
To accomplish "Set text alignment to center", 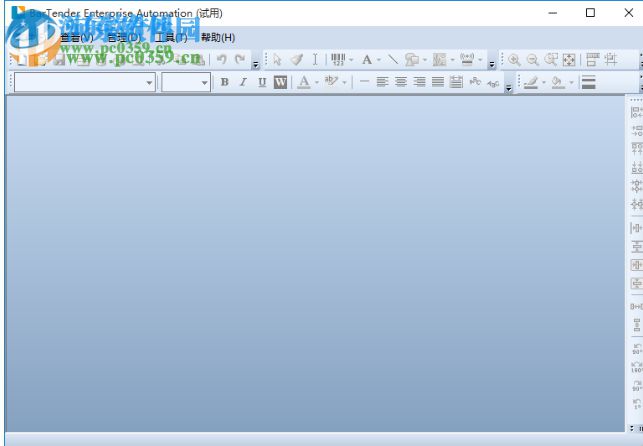I will [x=401, y=82].
